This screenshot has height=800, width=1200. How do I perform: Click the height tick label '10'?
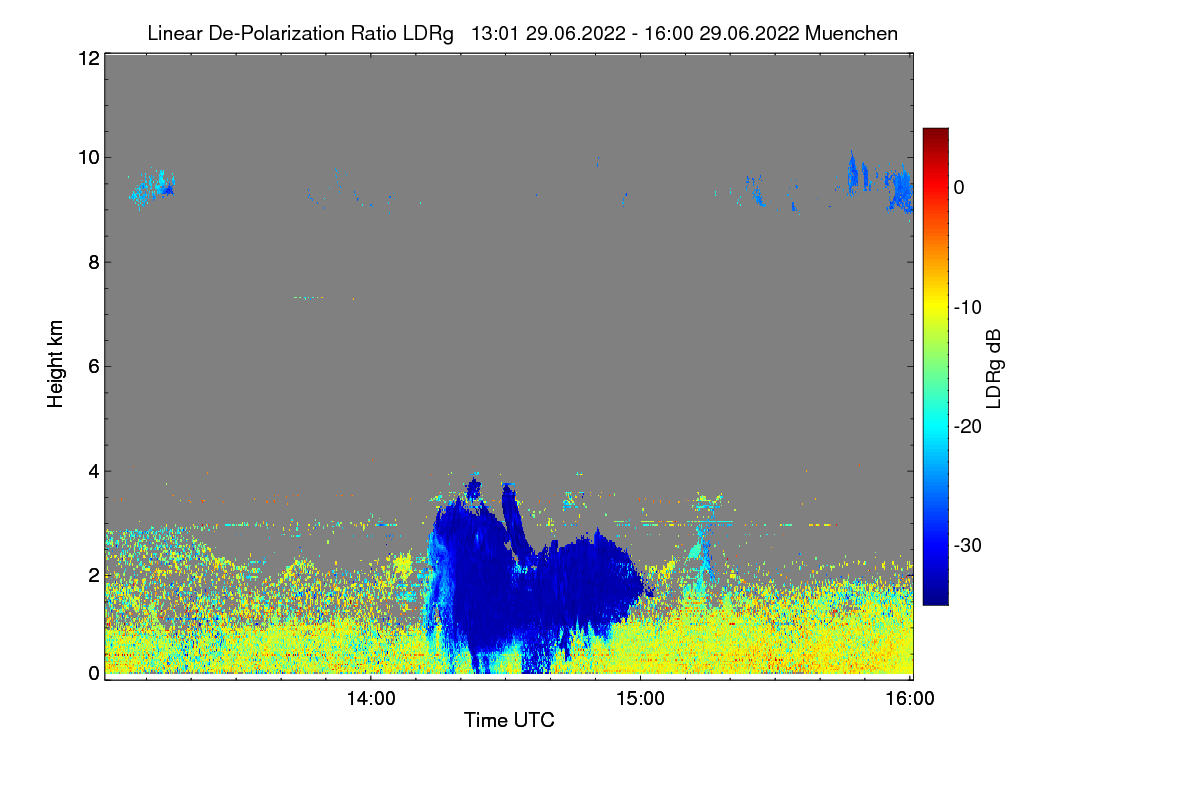click(x=87, y=158)
